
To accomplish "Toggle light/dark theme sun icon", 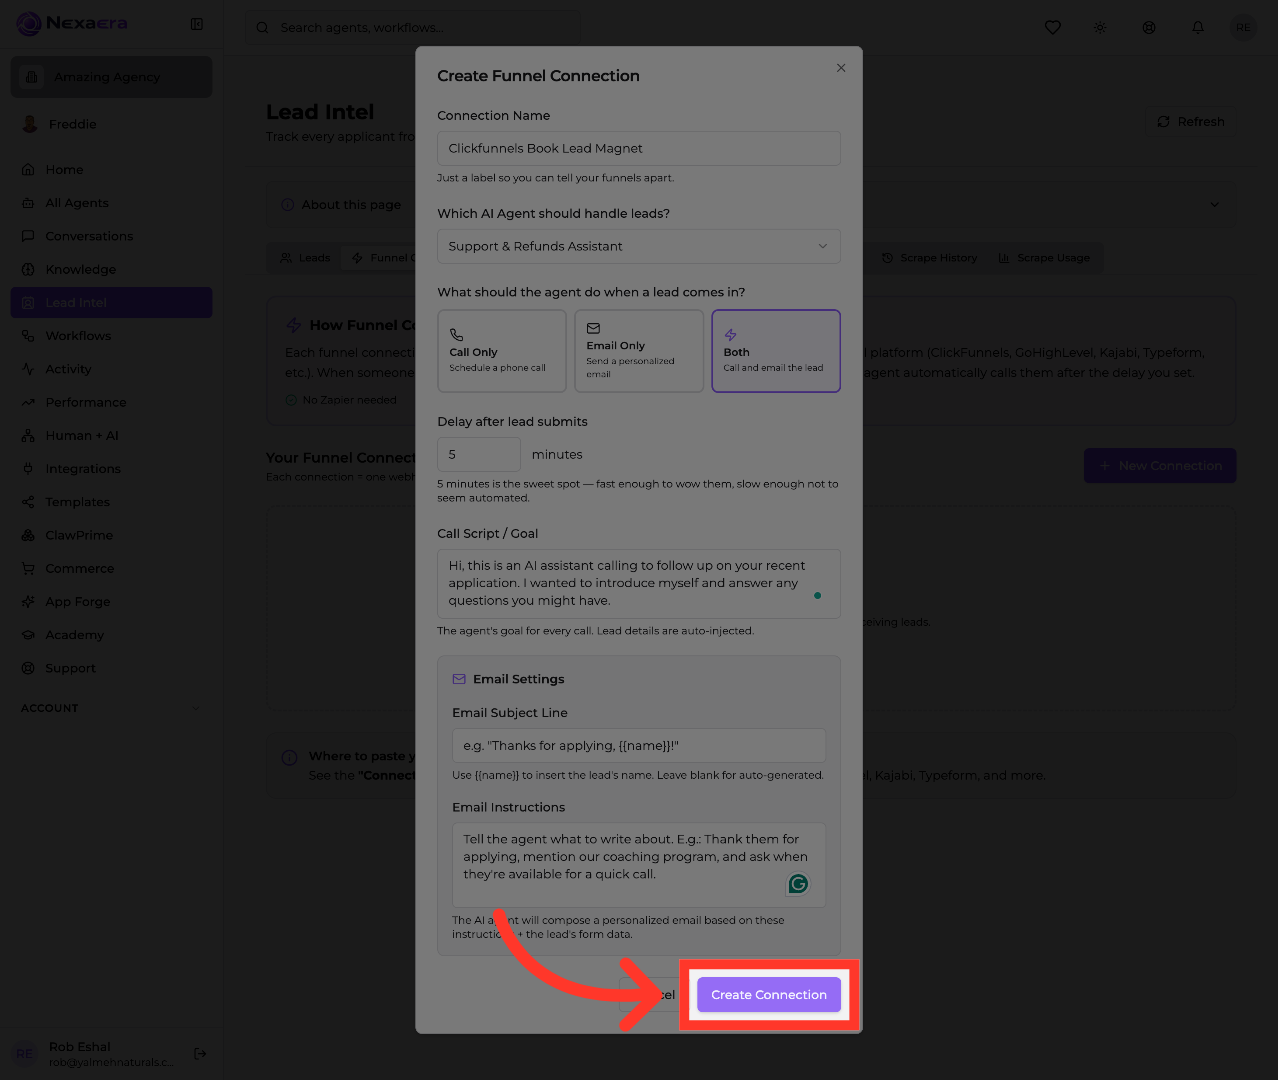I will pos(1100,28).
